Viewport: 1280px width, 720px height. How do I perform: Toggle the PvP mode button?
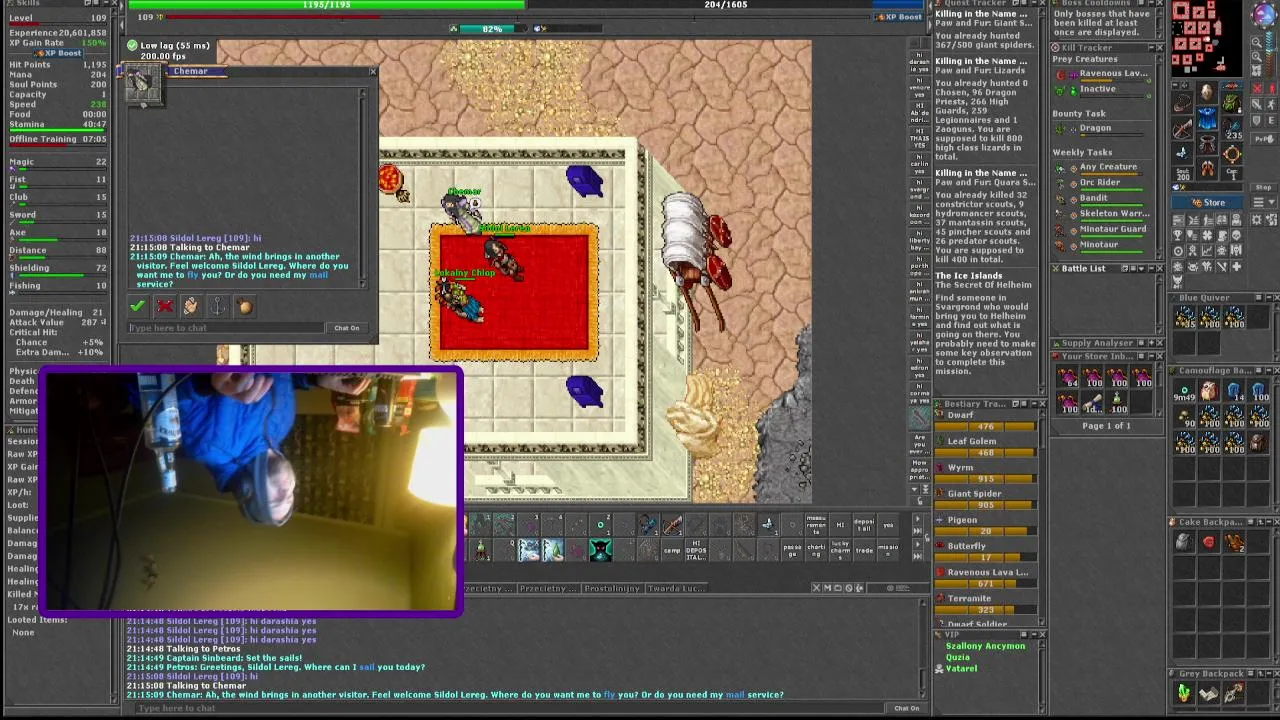point(1263,139)
